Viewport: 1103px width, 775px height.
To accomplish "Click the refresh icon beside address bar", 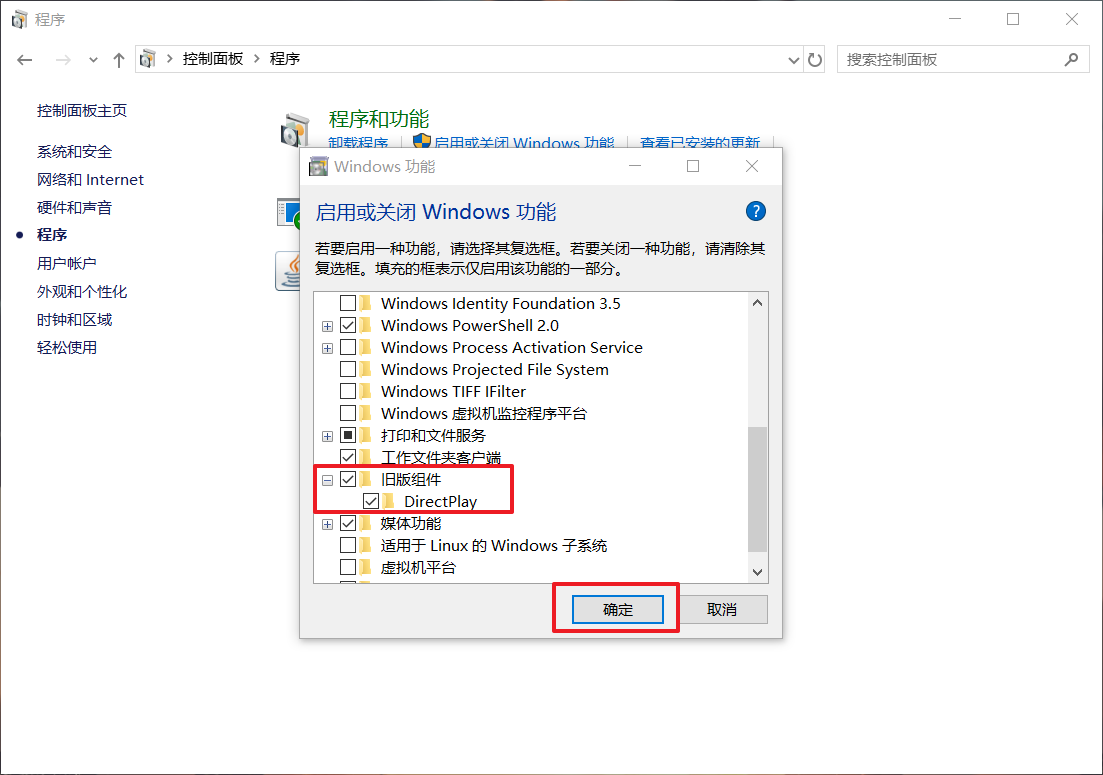I will coord(815,60).
